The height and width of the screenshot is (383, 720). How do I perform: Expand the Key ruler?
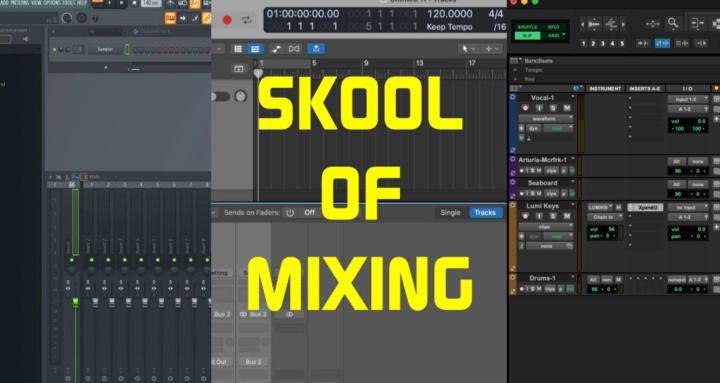click(515, 79)
